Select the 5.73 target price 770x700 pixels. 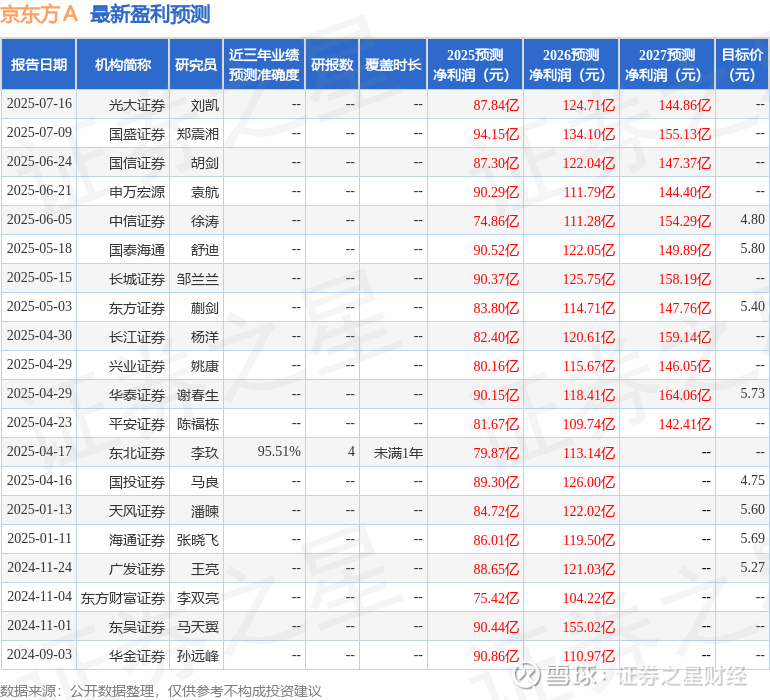pos(752,393)
